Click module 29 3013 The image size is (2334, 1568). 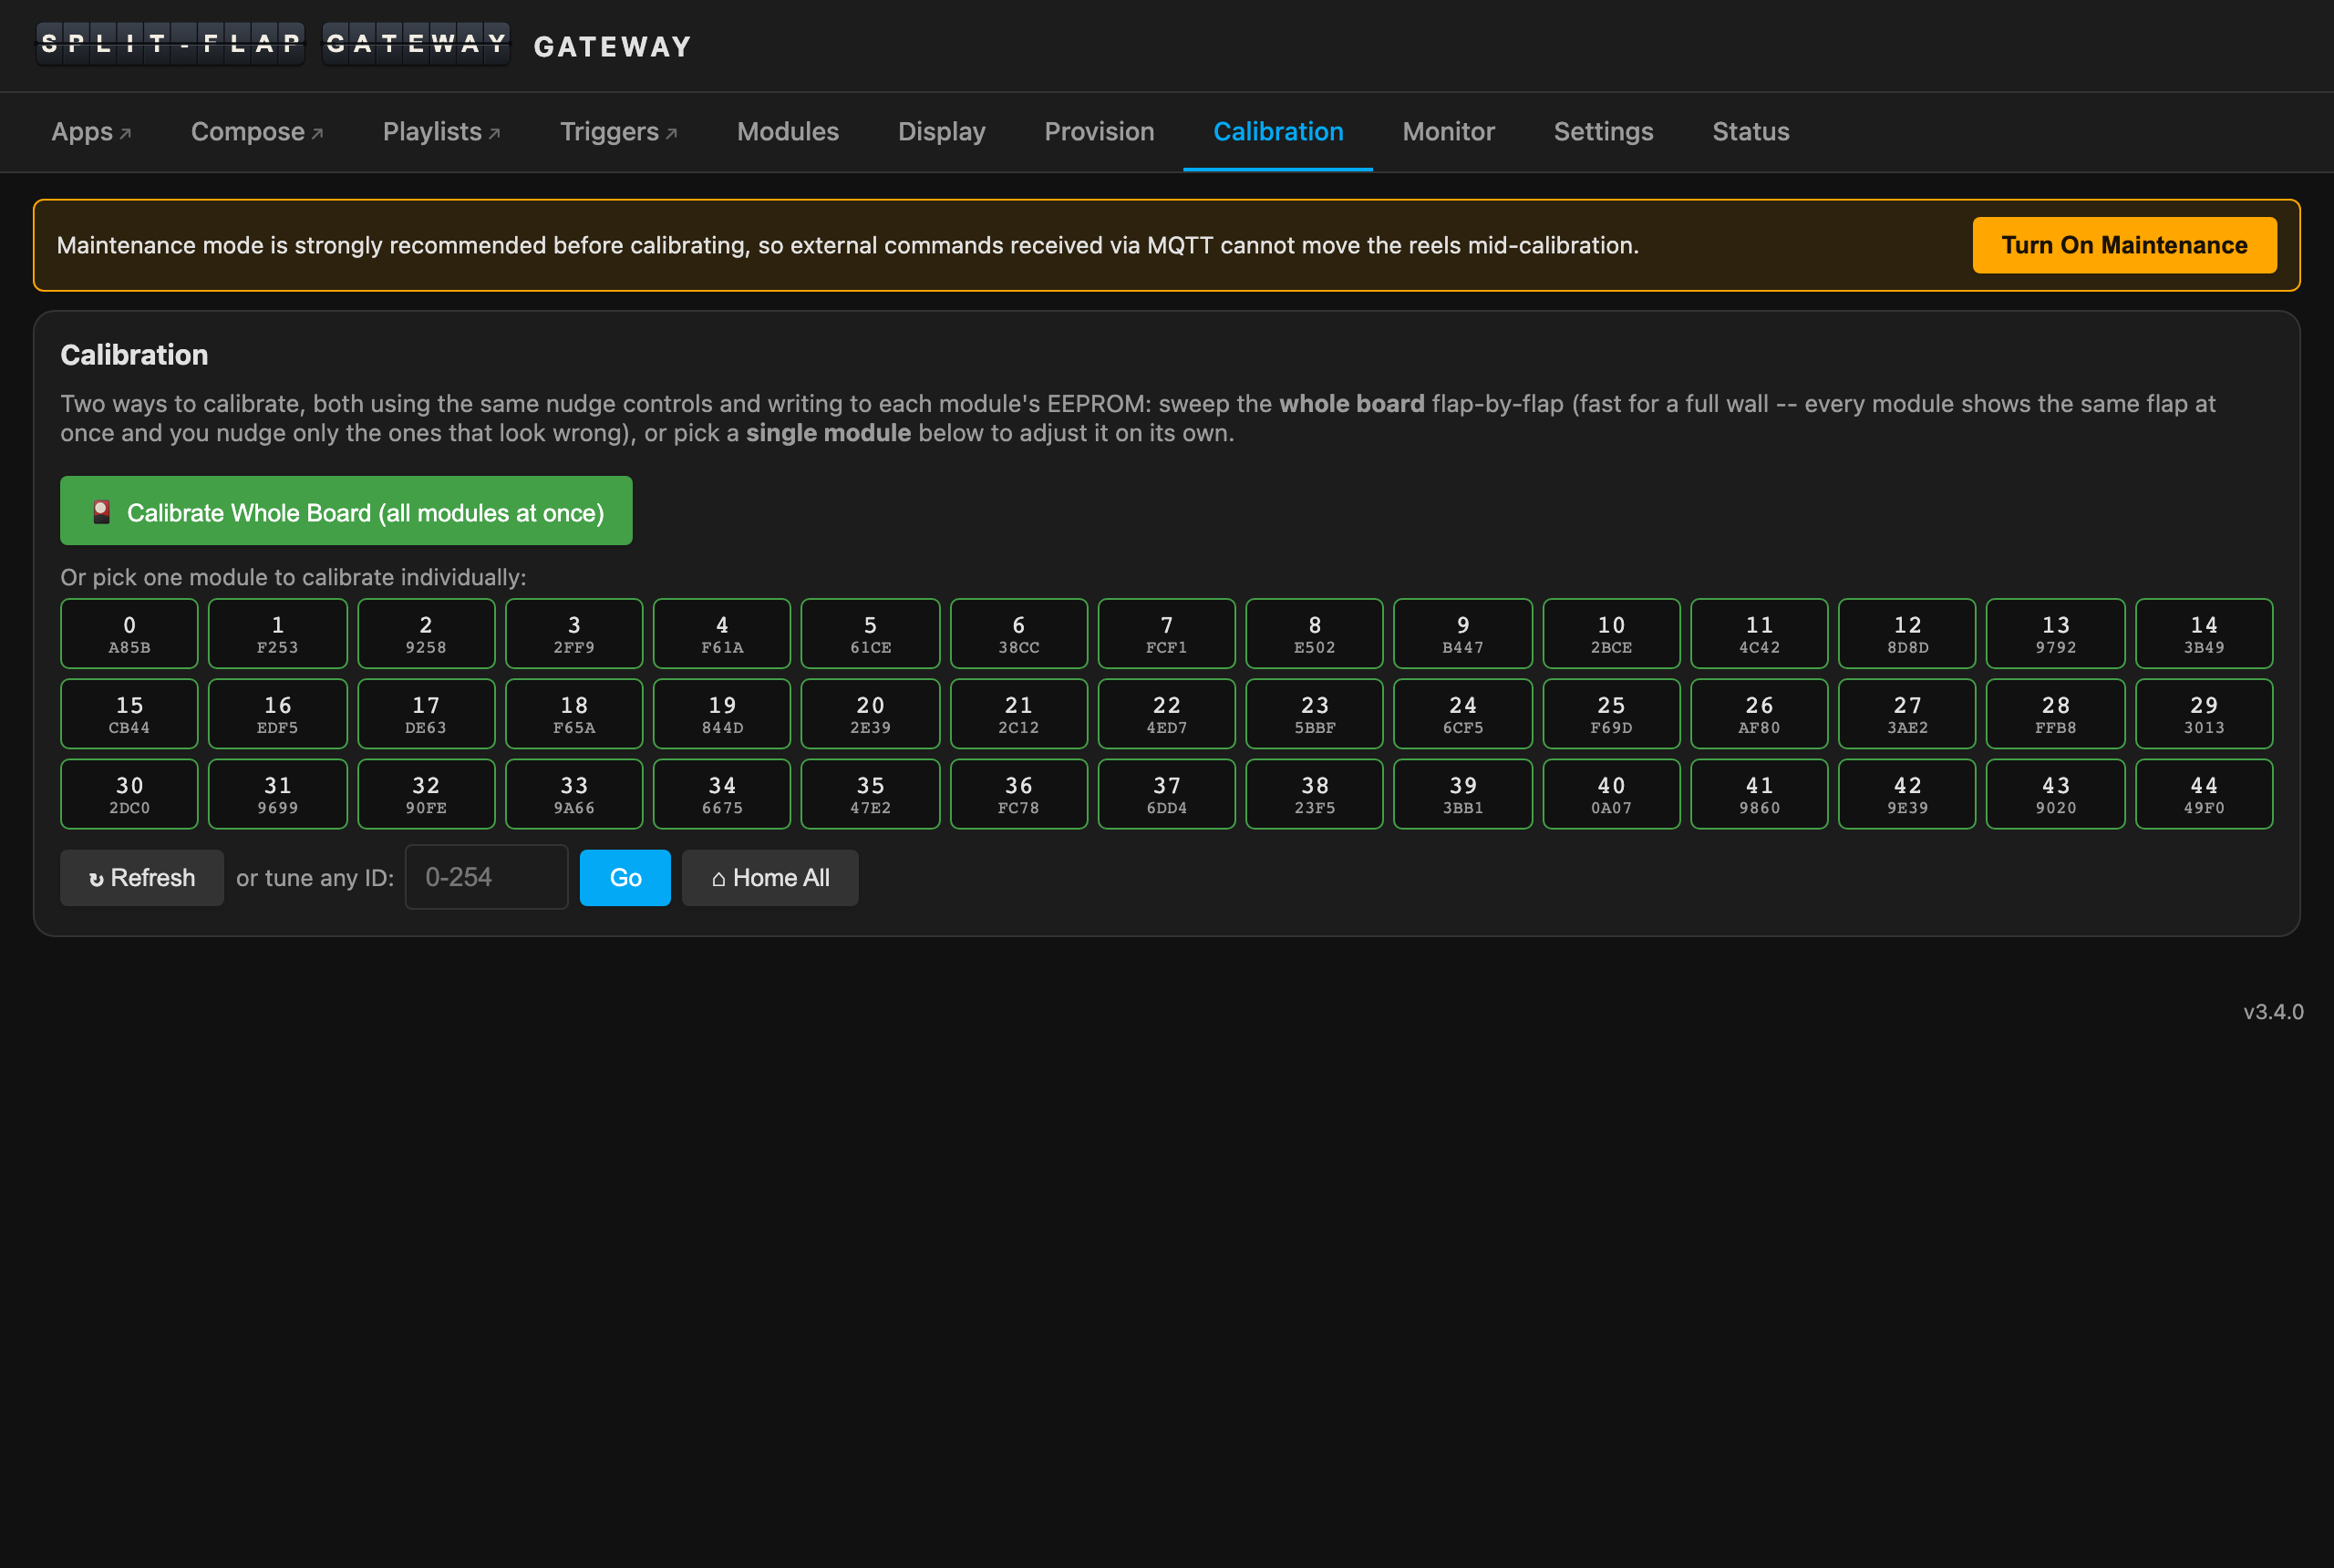[x=2204, y=714]
